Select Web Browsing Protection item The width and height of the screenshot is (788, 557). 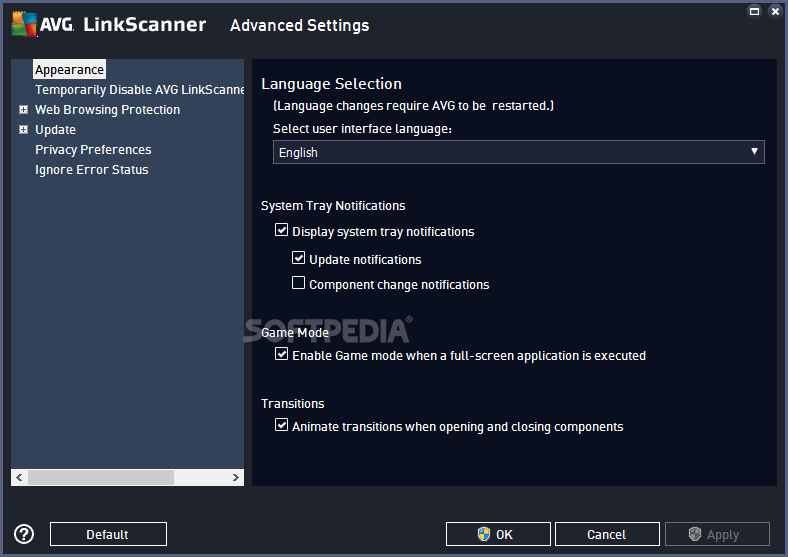click(108, 110)
